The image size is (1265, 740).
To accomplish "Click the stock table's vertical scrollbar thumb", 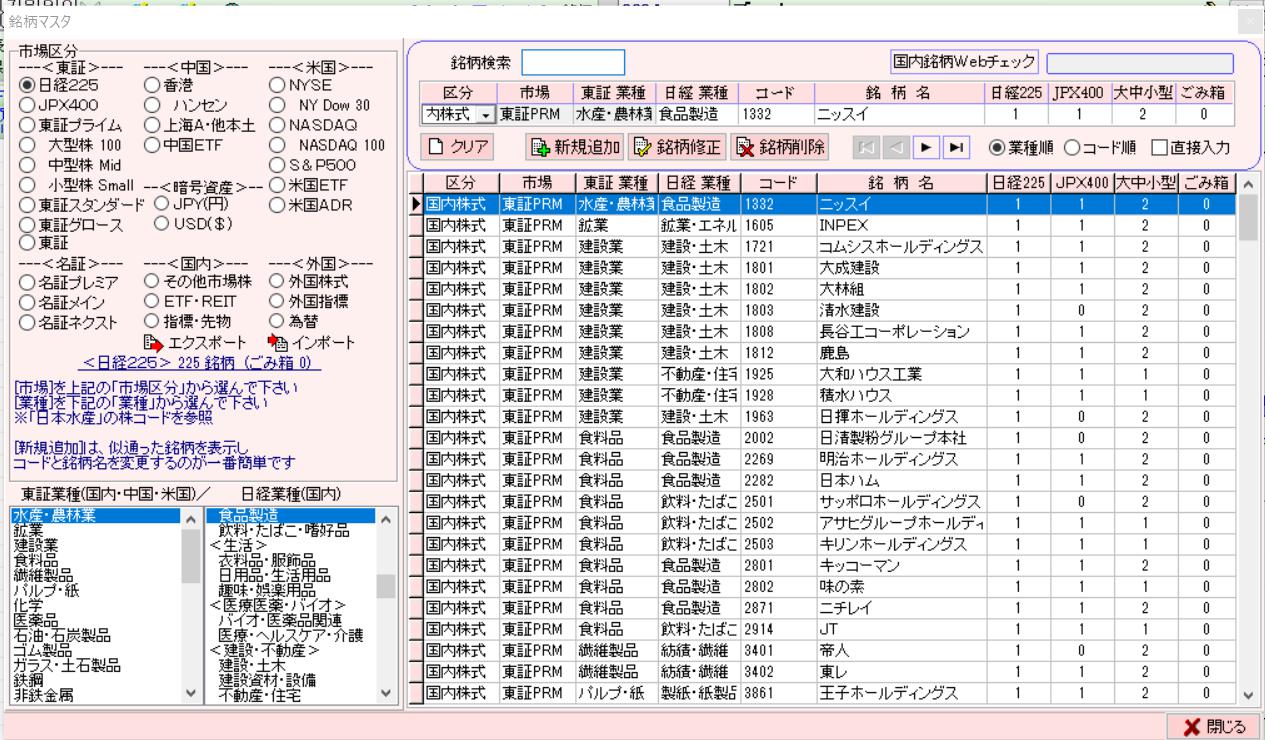I will click(x=1248, y=217).
